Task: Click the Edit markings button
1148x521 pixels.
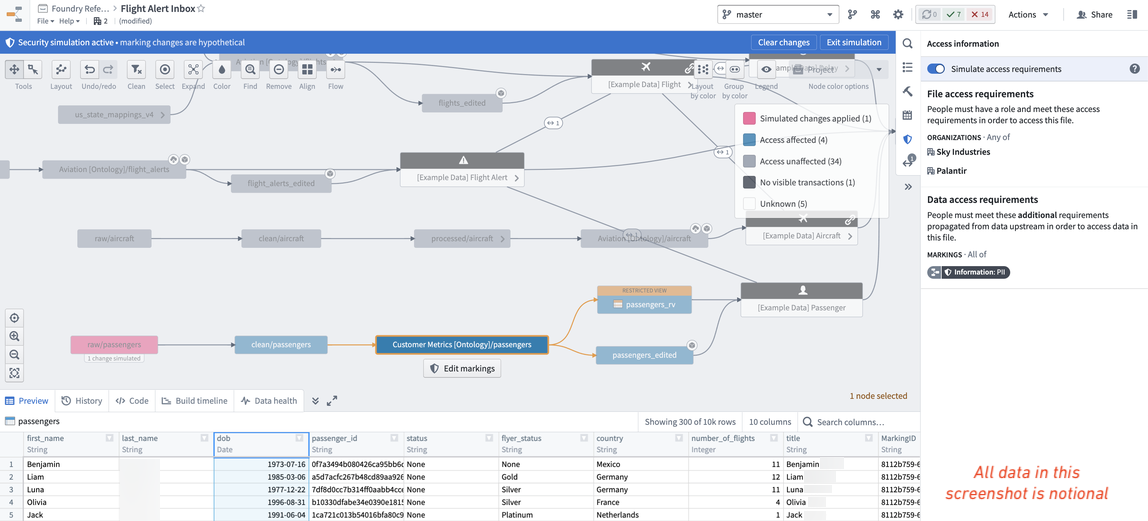Action: tap(461, 369)
